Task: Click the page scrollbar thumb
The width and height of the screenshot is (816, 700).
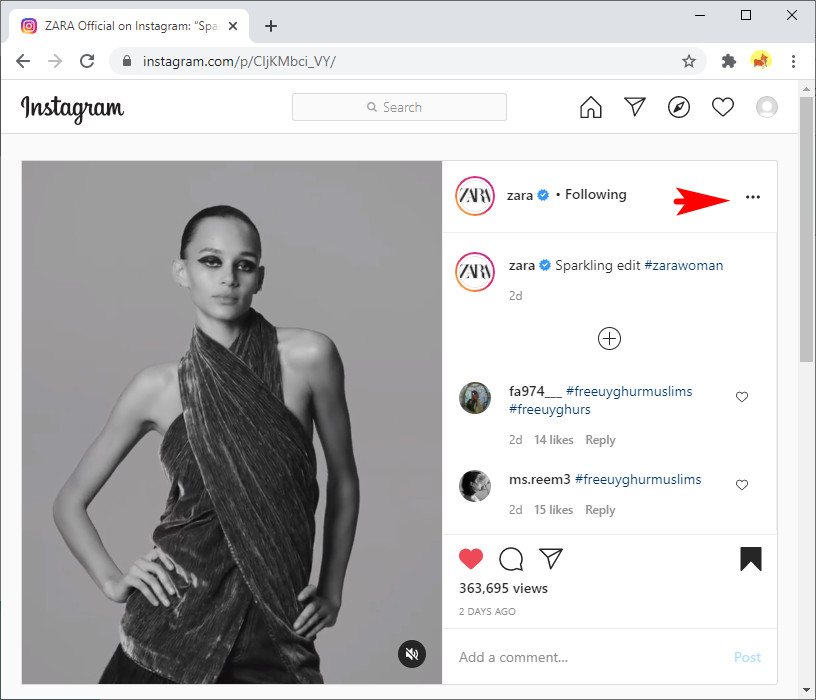Action: (806, 229)
